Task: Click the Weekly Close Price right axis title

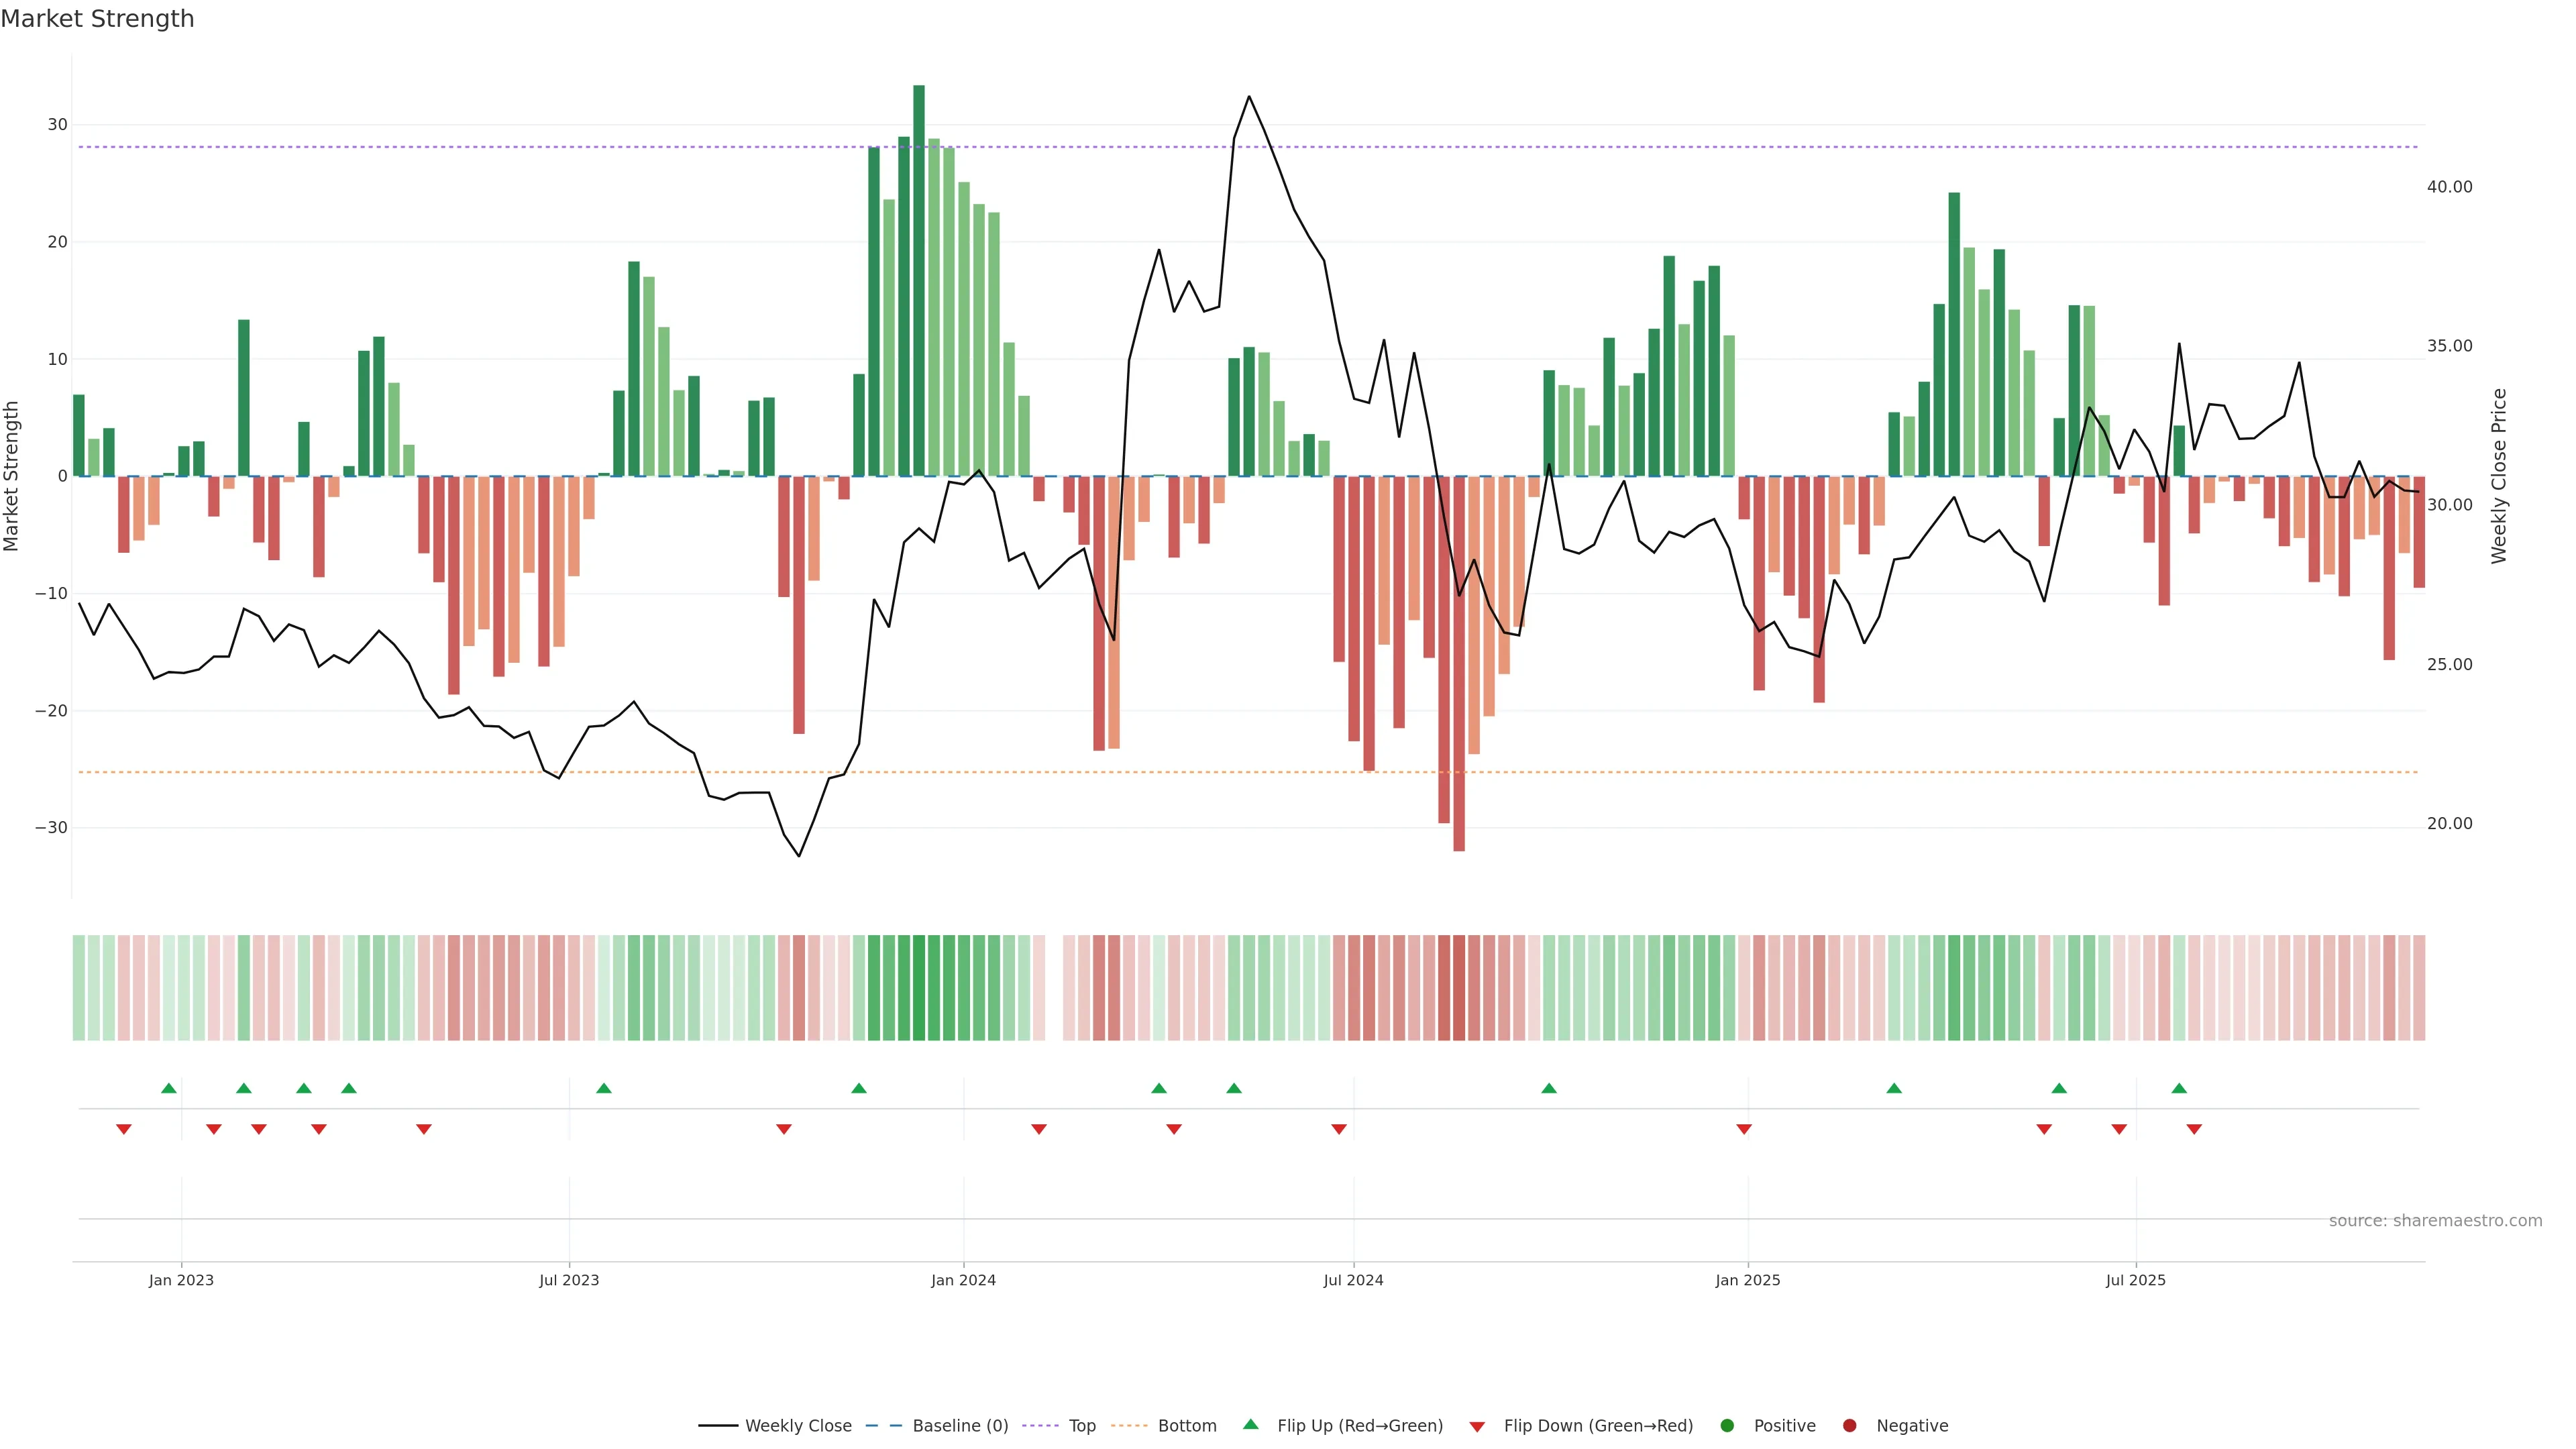Action: click(x=2499, y=476)
